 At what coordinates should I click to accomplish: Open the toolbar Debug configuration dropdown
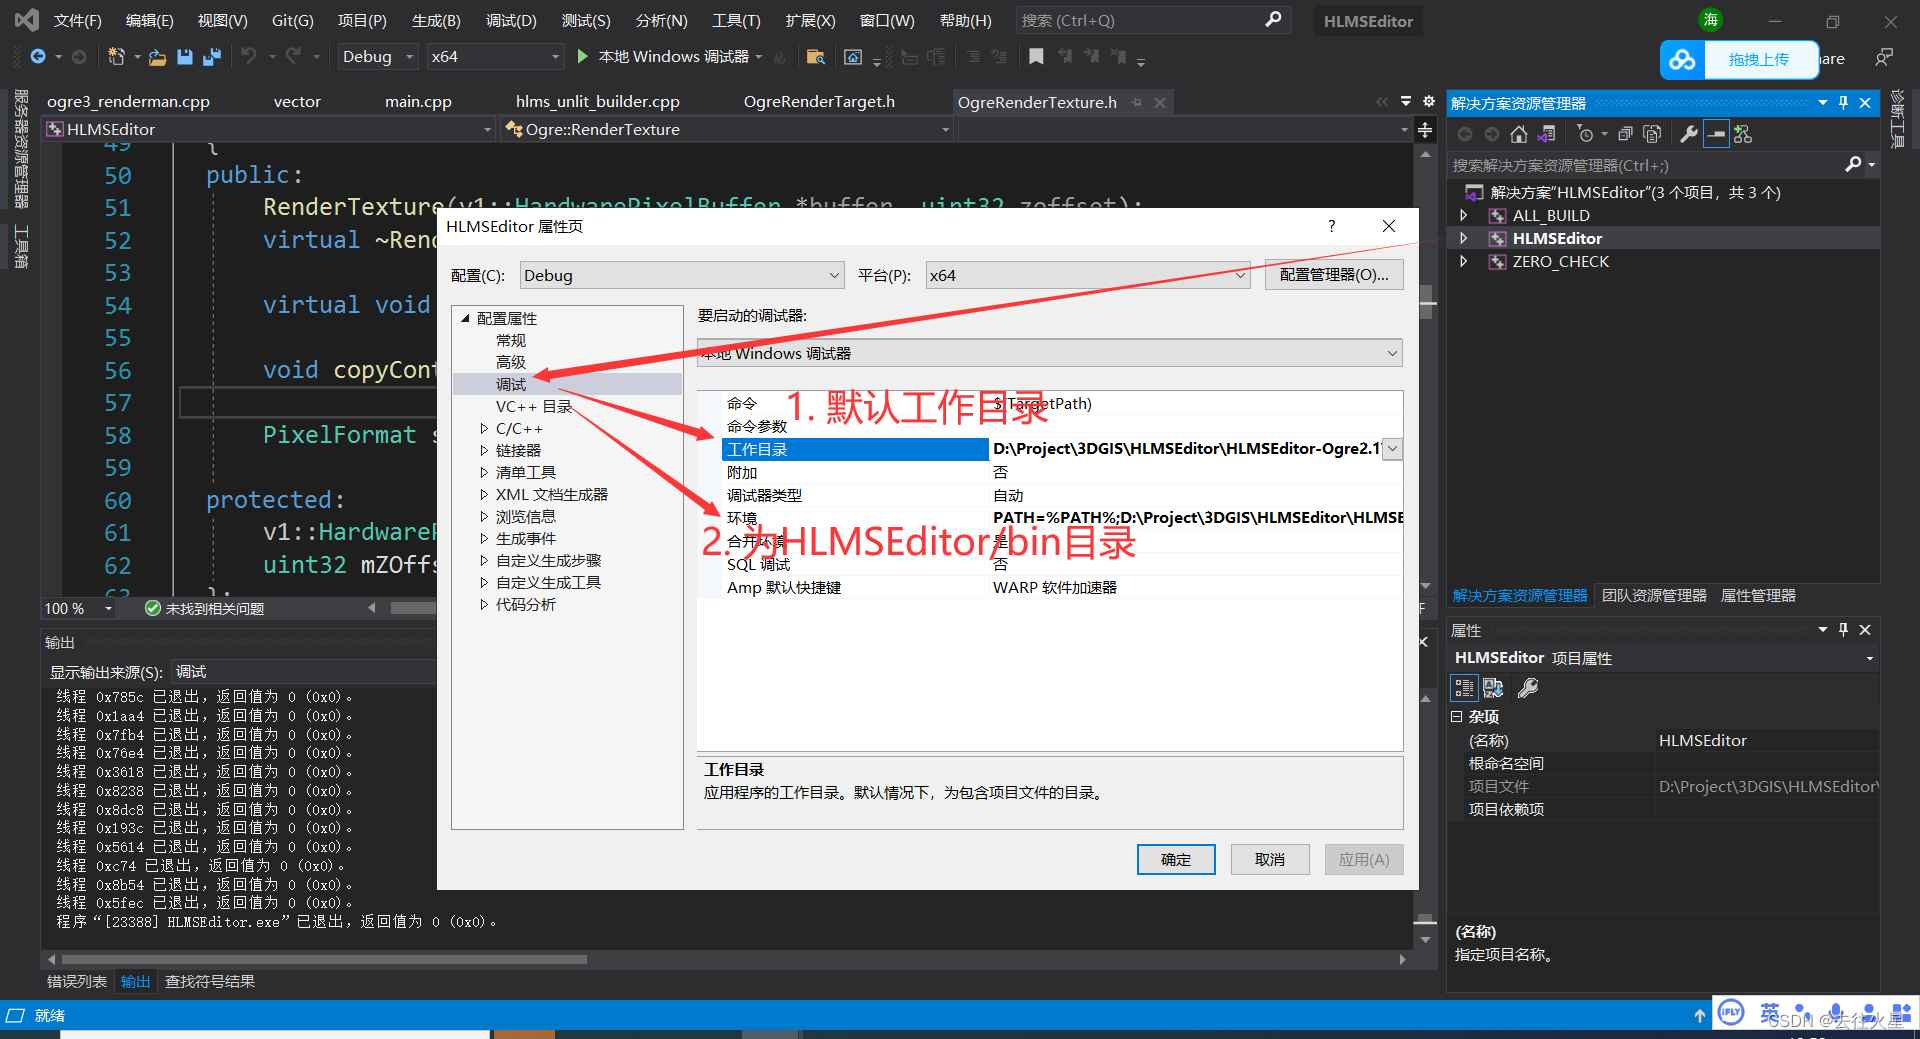377,57
